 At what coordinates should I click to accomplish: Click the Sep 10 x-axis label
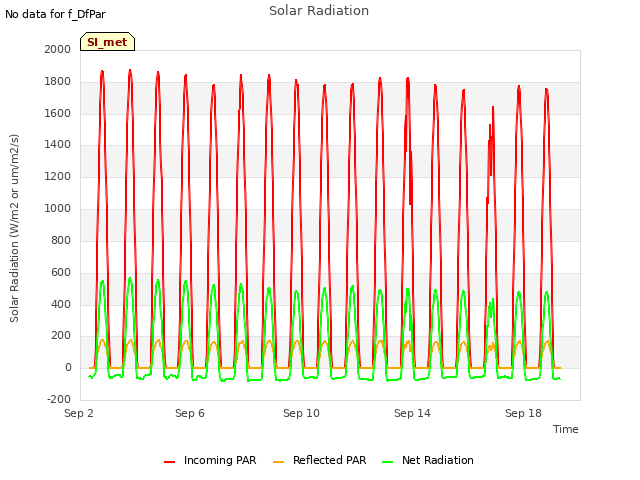tap(301, 413)
